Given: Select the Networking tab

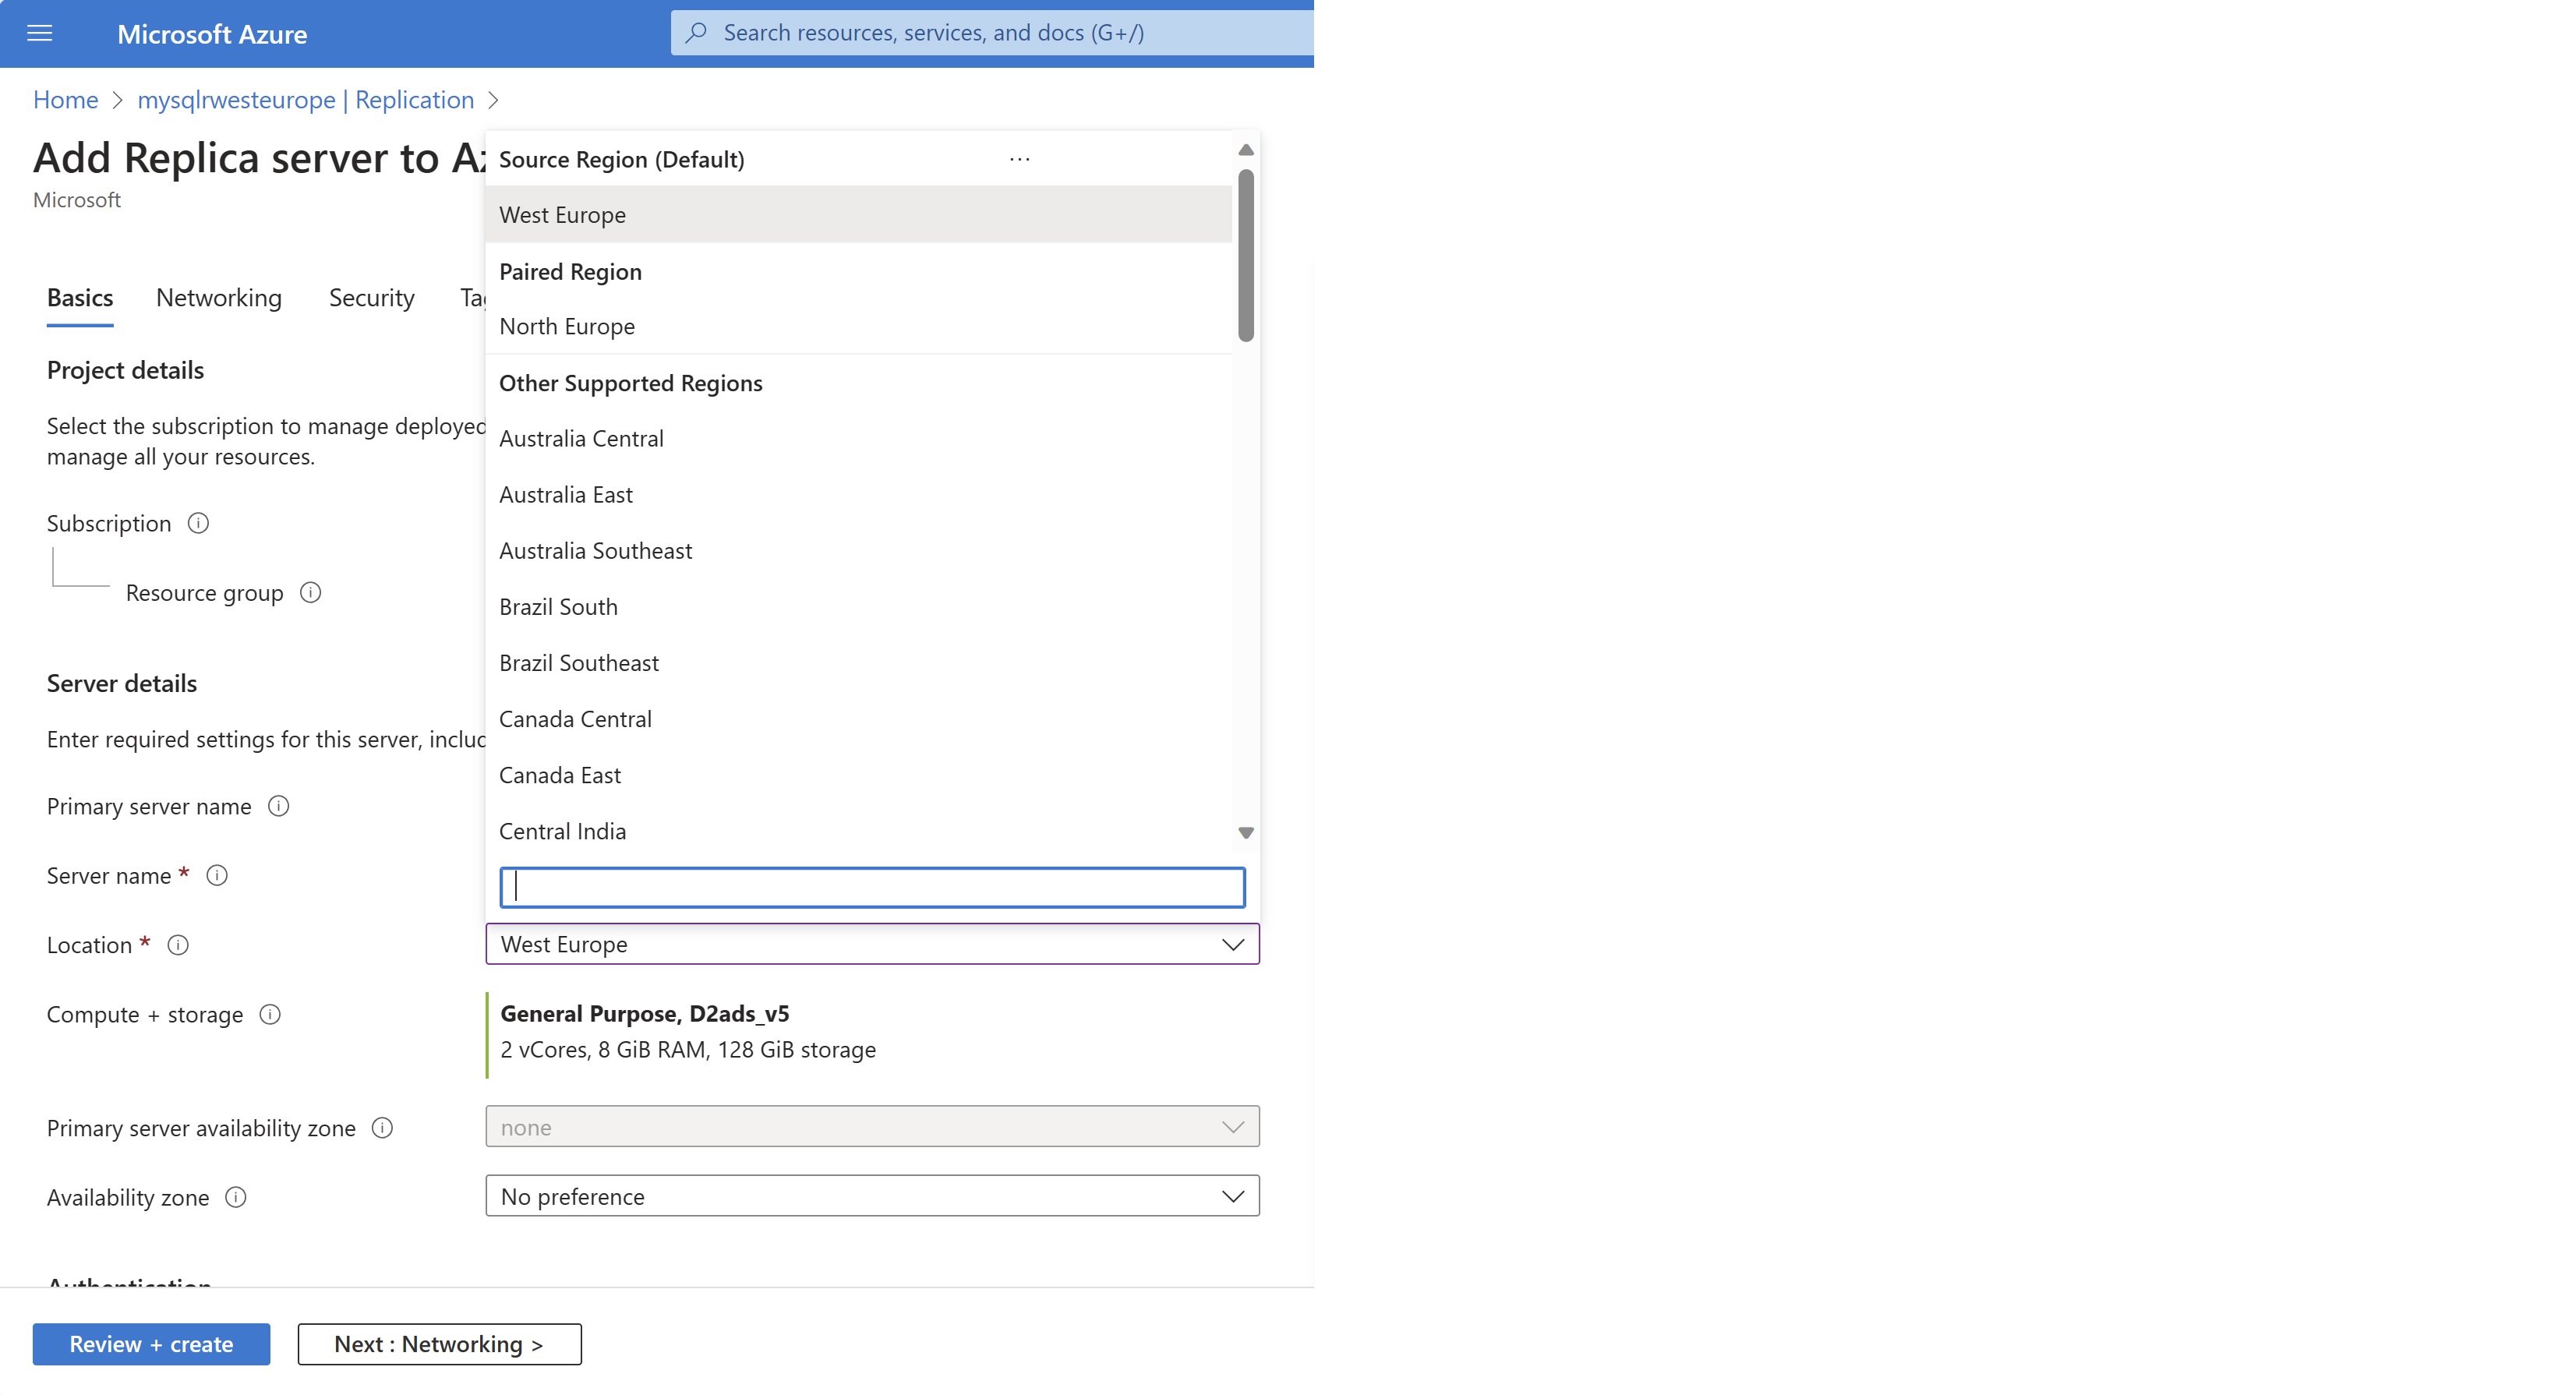Looking at the screenshot, I should coord(220,297).
